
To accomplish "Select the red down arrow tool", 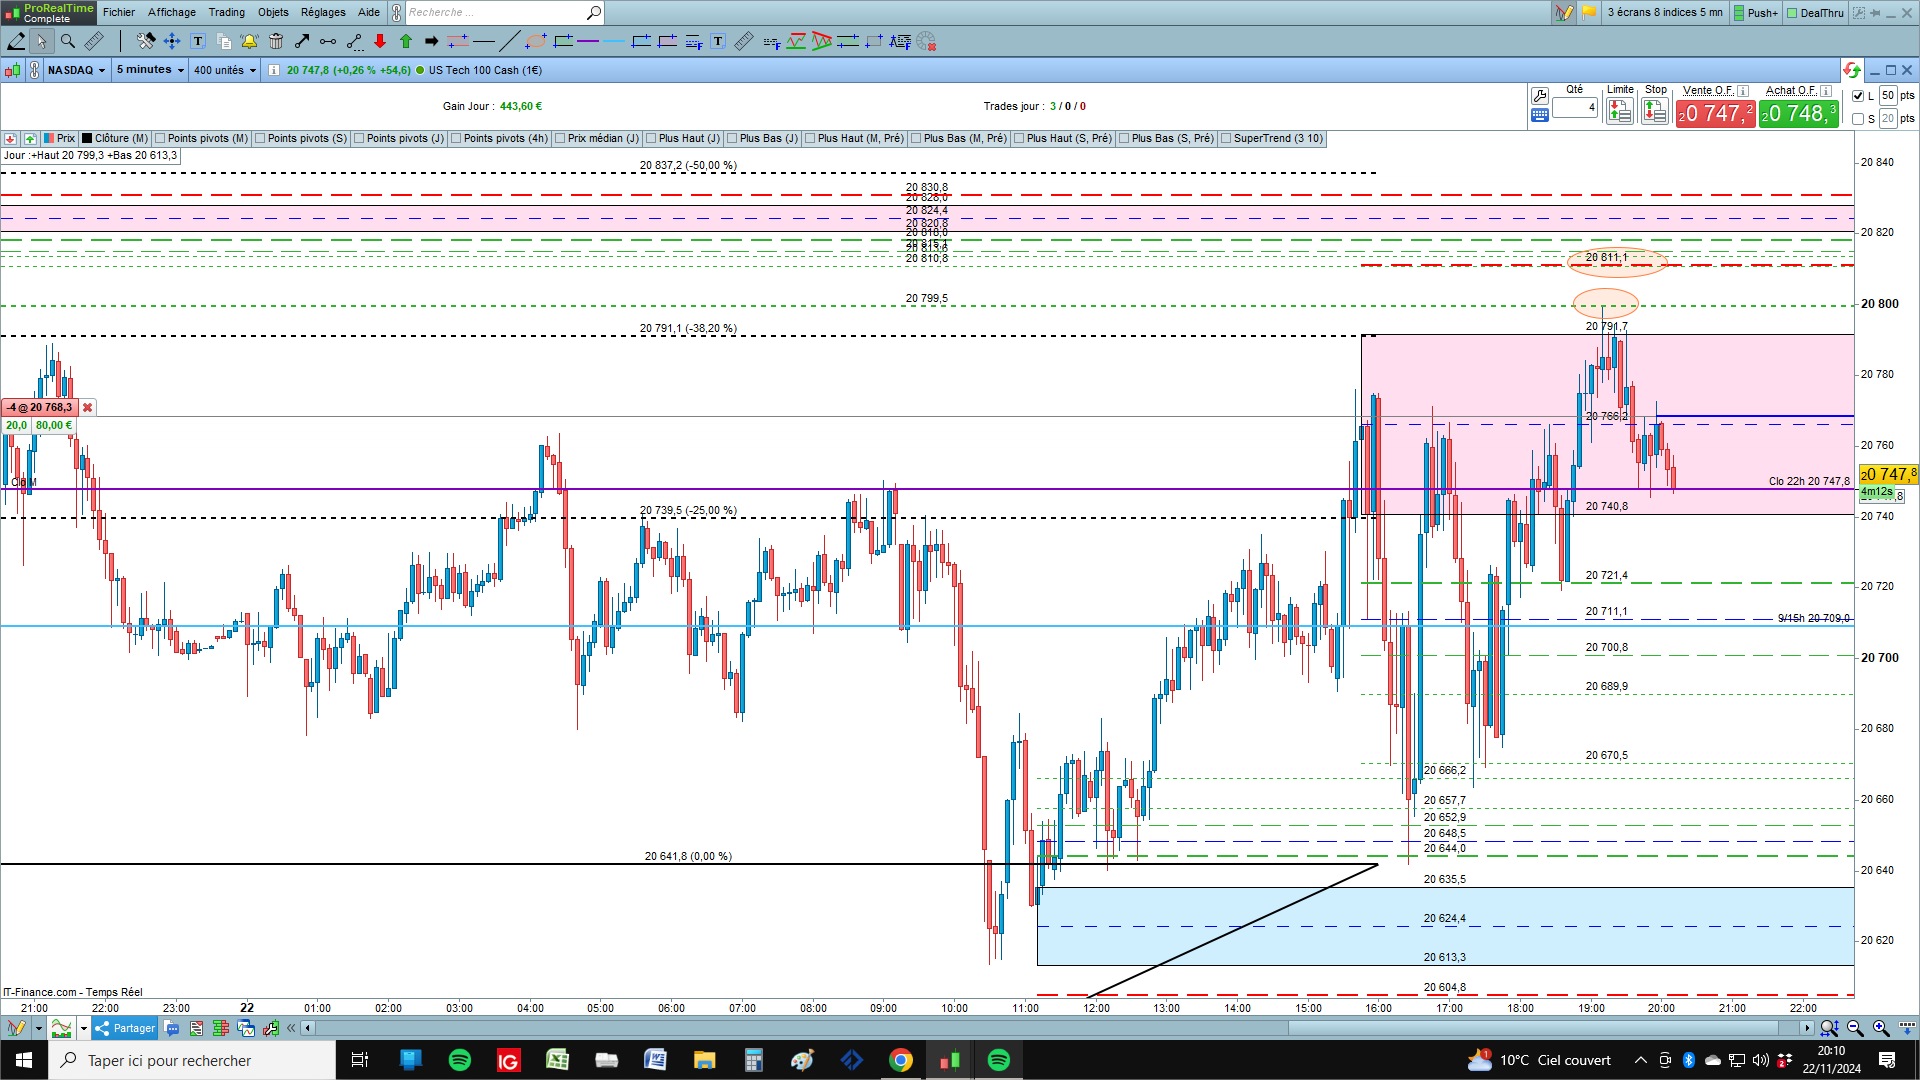I will click(x=380, y=41).
